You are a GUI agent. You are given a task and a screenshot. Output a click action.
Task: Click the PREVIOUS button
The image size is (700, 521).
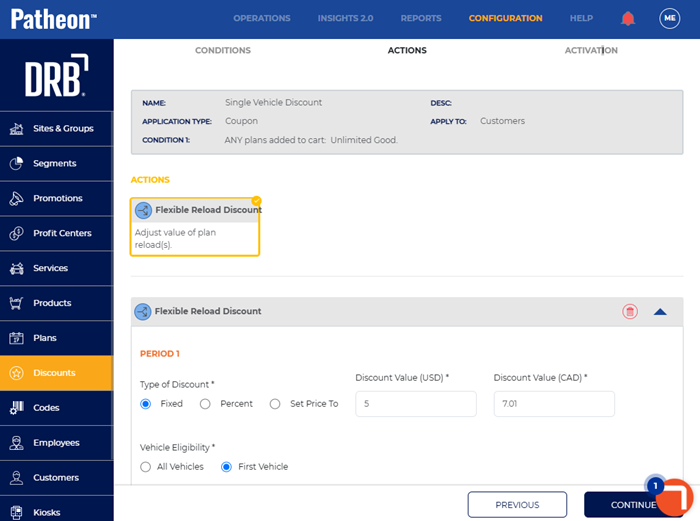pyautogui.click(x=517, y=505)
